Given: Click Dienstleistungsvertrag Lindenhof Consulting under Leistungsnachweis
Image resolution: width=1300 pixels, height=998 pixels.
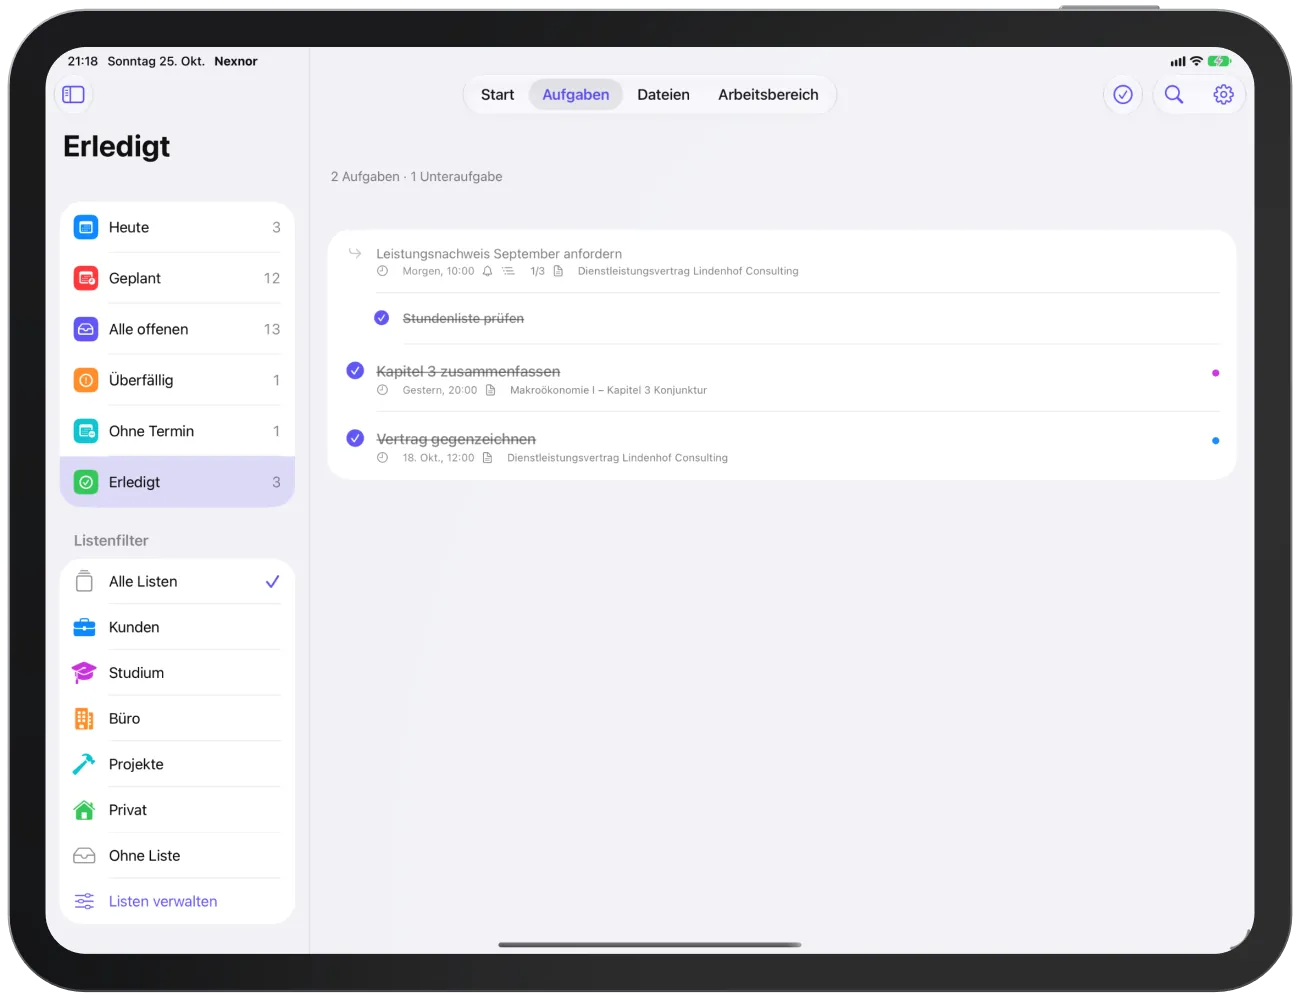Looking at the screenshot, I should pyautogui.click(x=688, y=272).
